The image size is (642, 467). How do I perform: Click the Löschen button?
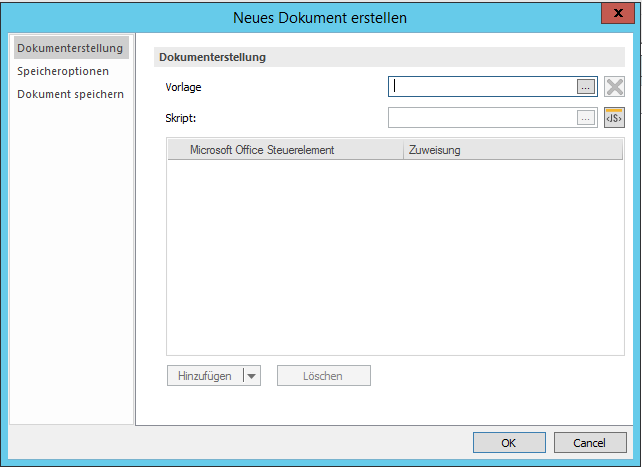[324, 376]
